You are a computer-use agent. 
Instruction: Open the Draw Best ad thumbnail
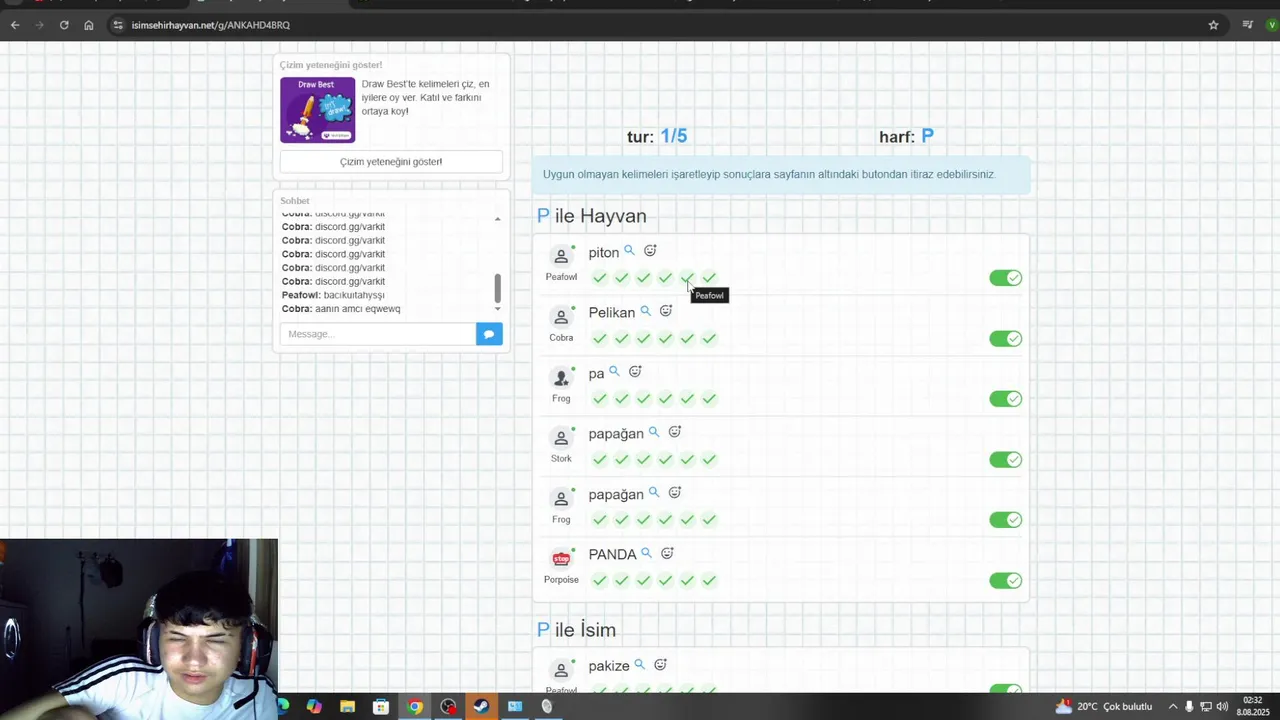coord(318,110)
